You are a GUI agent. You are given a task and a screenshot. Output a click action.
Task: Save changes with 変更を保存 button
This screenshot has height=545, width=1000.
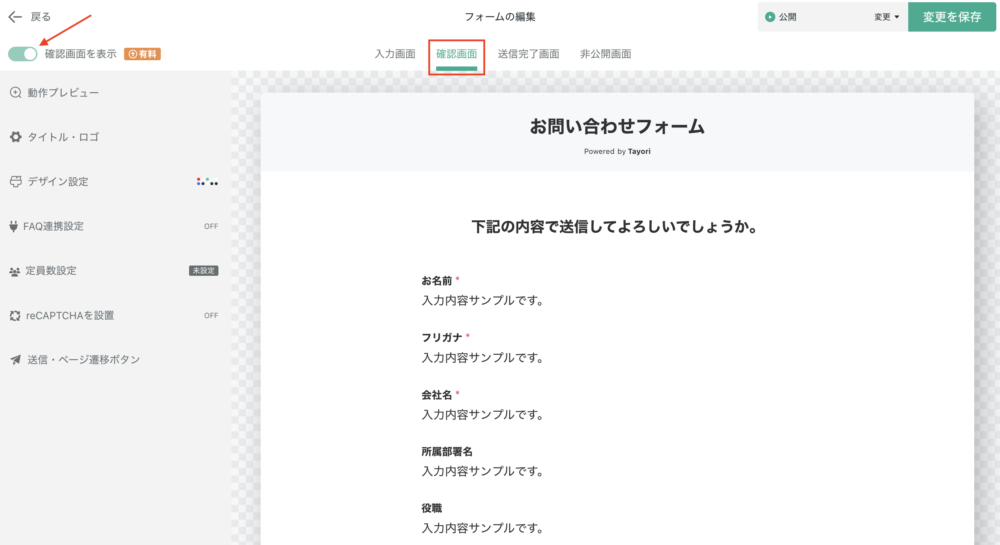tap(952, 17)
